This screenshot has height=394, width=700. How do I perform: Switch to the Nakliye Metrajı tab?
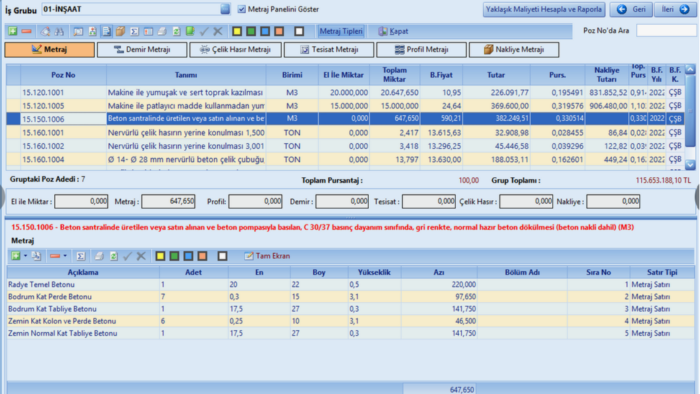(514, 50)
